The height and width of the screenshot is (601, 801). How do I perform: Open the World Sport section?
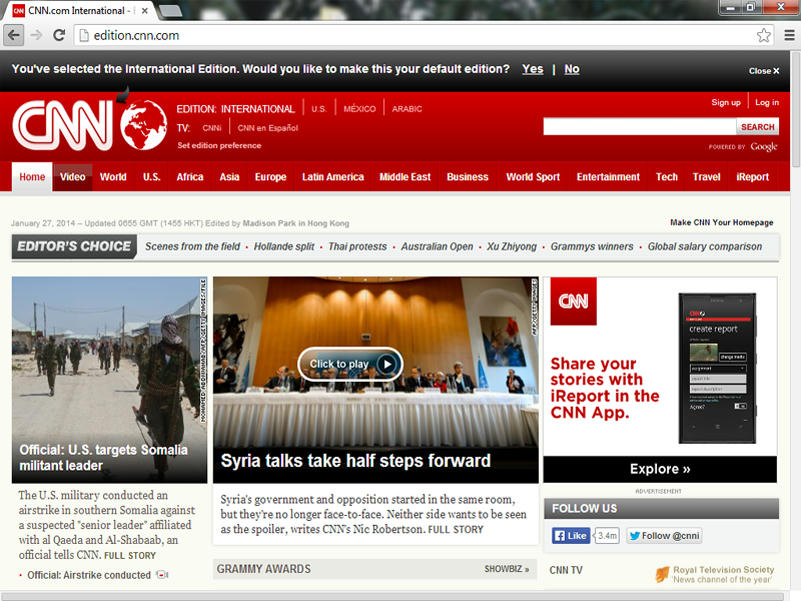tap(533, 177)
